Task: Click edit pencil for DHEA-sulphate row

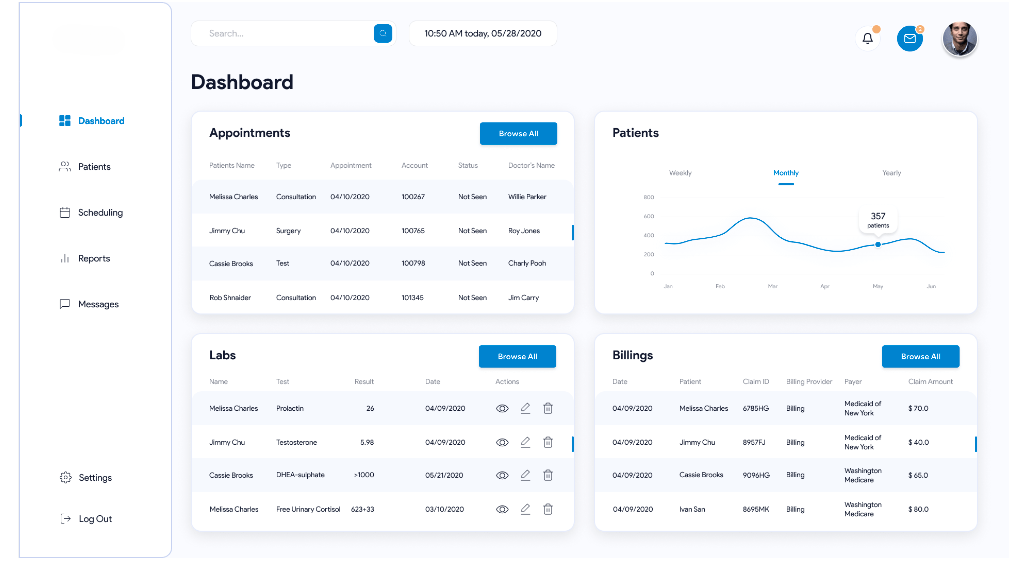Action: point(525,475)
